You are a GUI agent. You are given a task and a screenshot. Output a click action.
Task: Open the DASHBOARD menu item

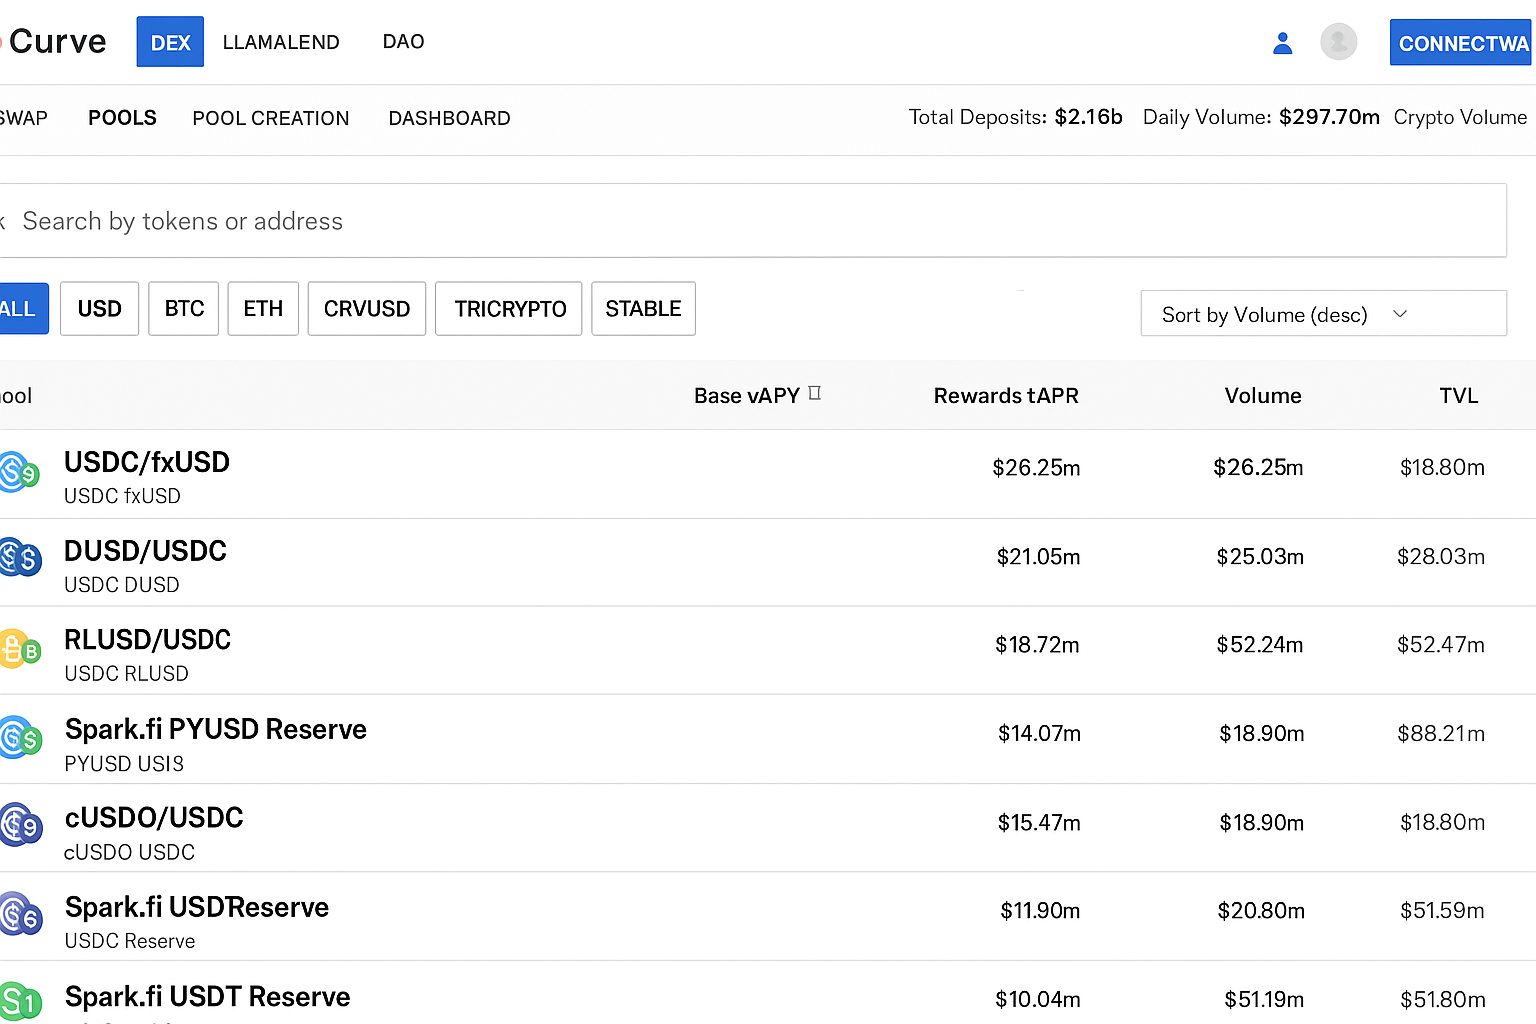(449, 118)
